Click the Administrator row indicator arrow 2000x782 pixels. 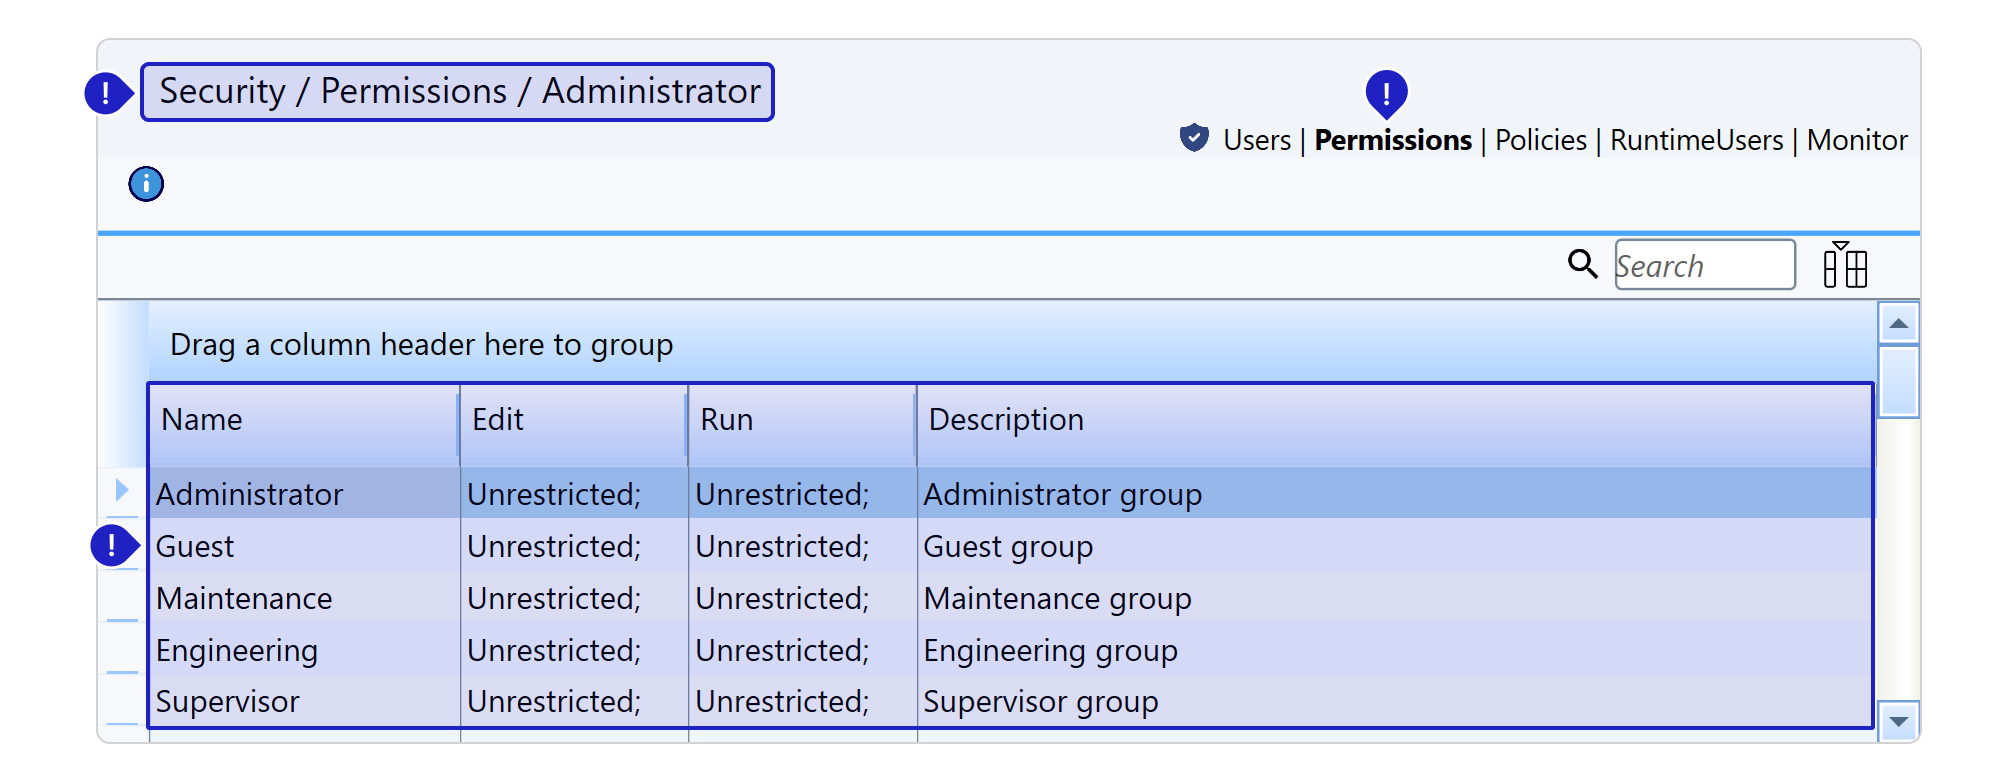point(122,490)
